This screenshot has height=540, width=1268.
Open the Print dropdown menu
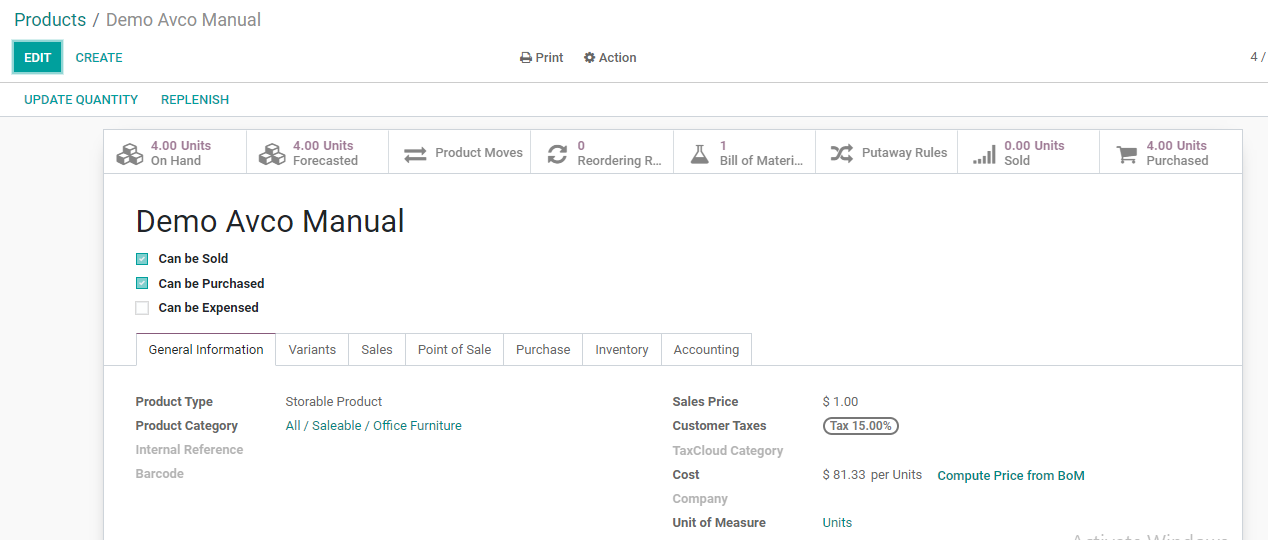[x=542, y=58]
